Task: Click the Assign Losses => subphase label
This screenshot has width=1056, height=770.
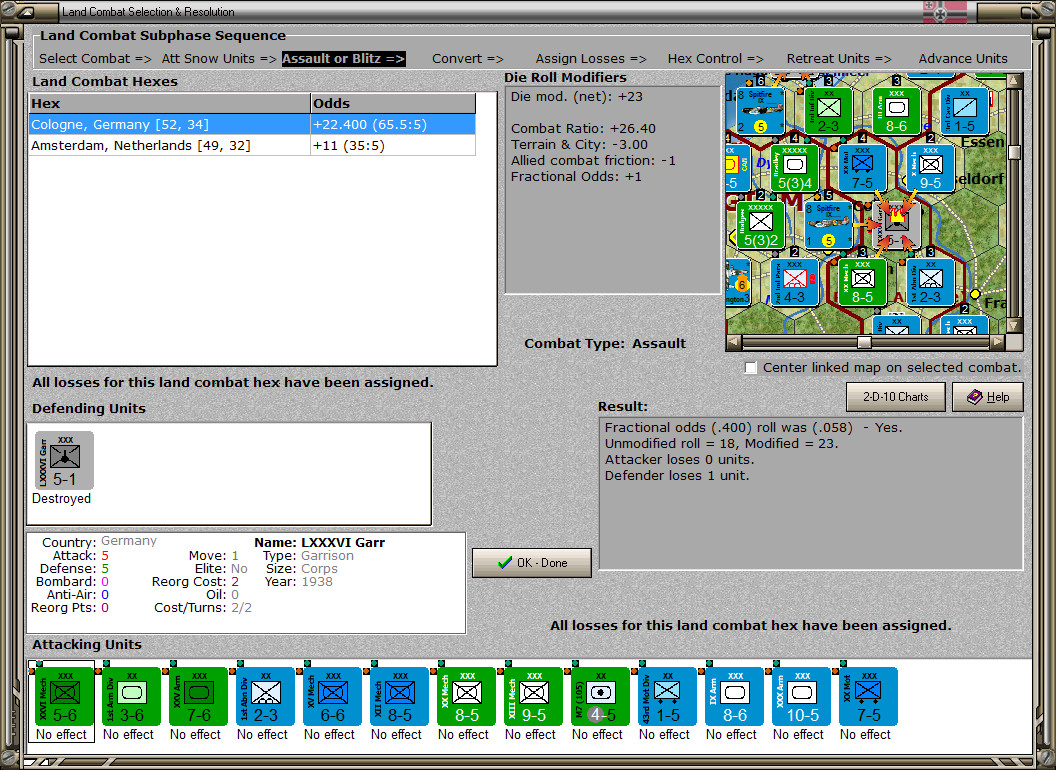Action: (x=591, y=59)
